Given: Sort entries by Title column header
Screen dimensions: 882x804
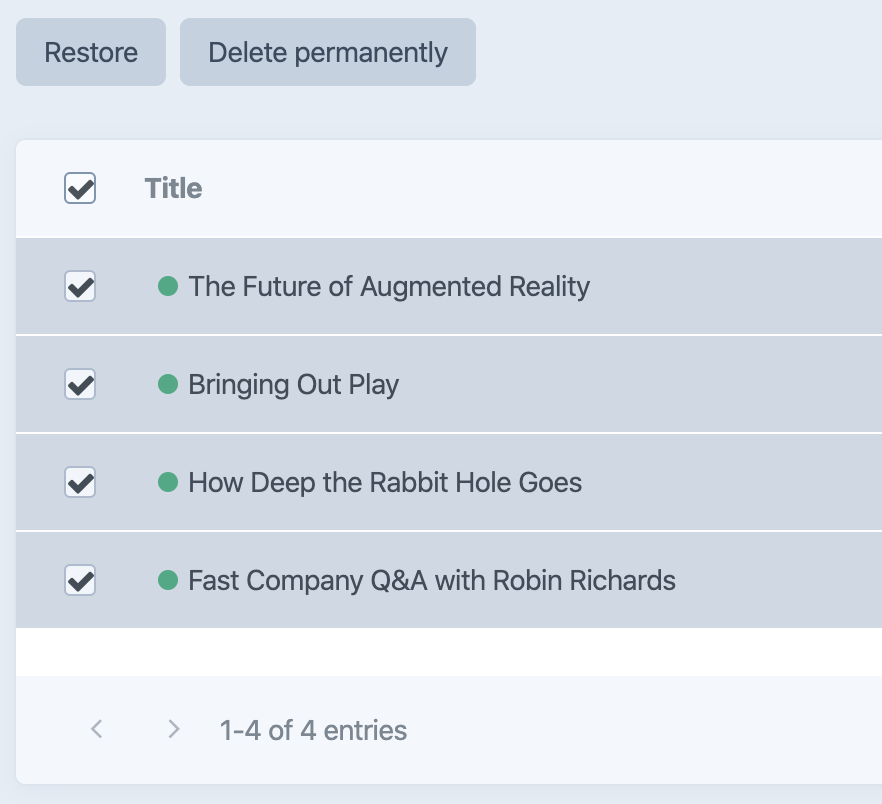Looking at the screenshot, I should coord(173,188).
